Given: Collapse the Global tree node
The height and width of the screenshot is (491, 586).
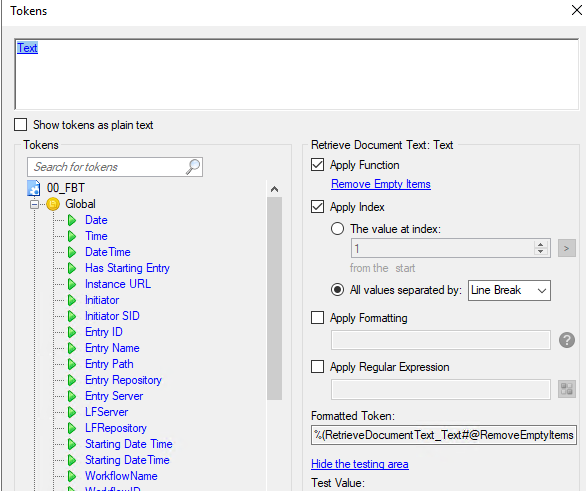Looking at the screenshot, I should click(34, 204).
